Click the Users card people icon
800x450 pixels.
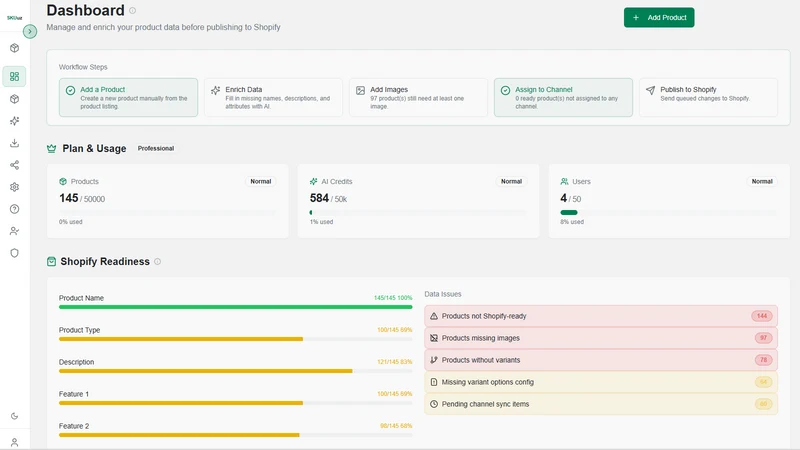click(564, 181)
